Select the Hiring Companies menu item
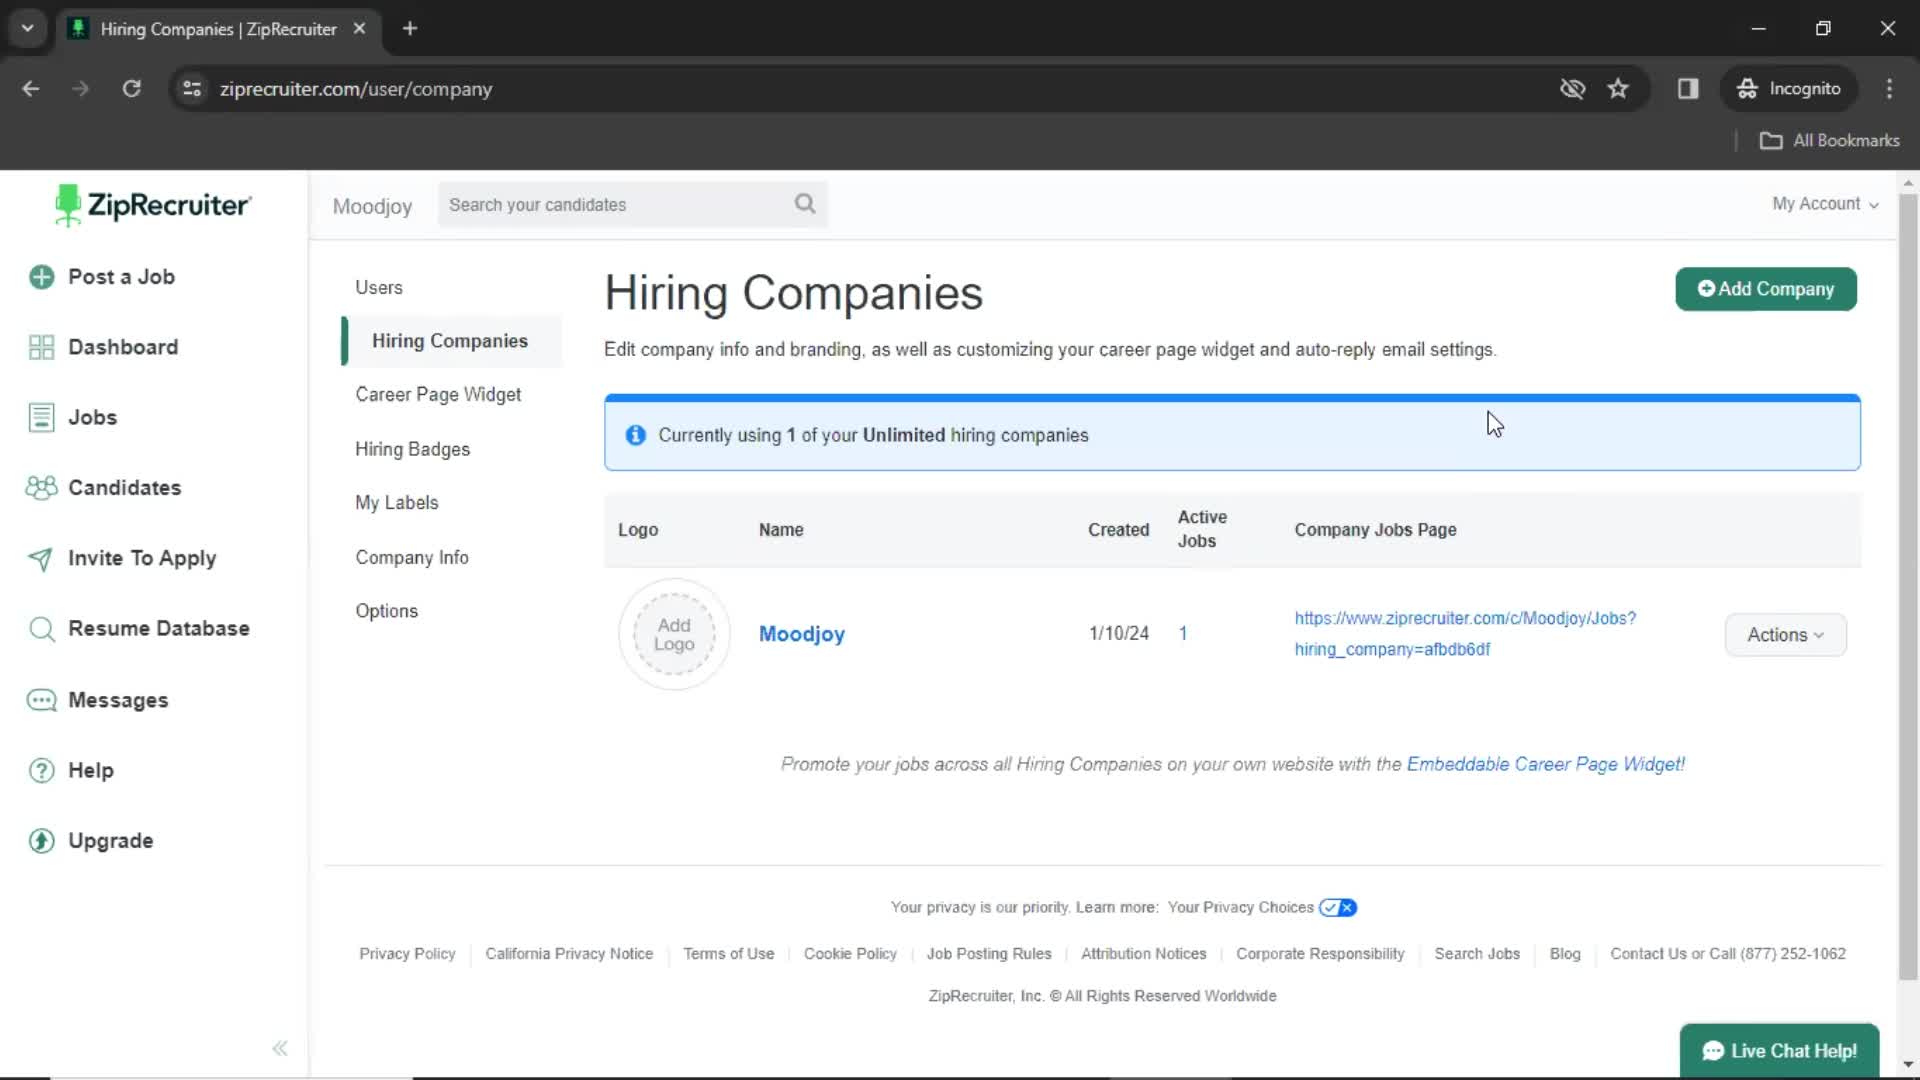Viewport: 1920px width, 1080px height. click(x=450, y=341)
